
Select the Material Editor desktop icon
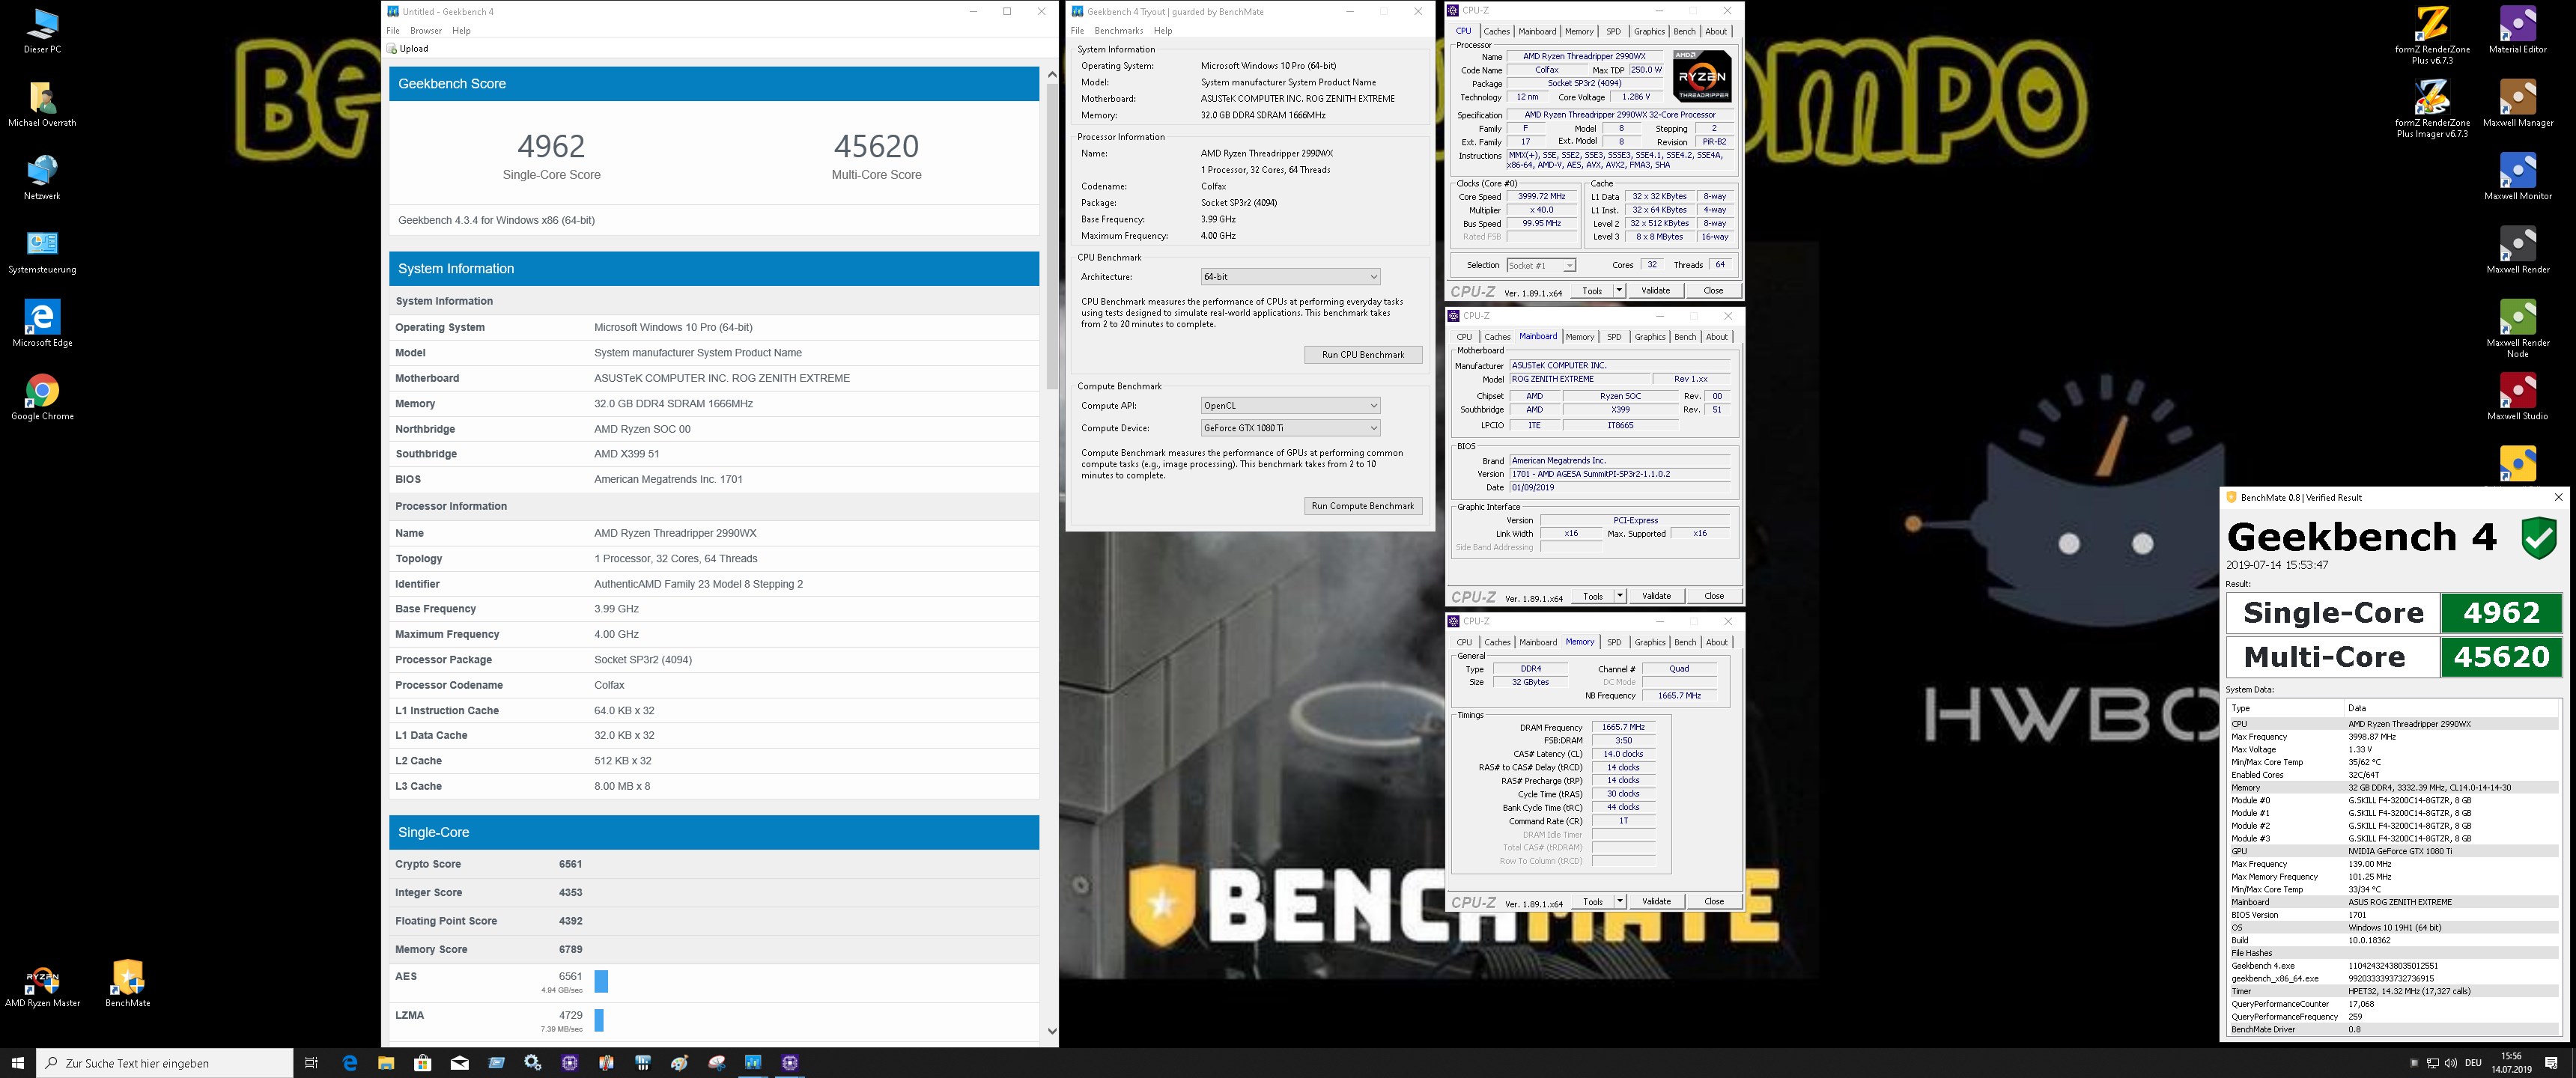tap(2517, 31)
